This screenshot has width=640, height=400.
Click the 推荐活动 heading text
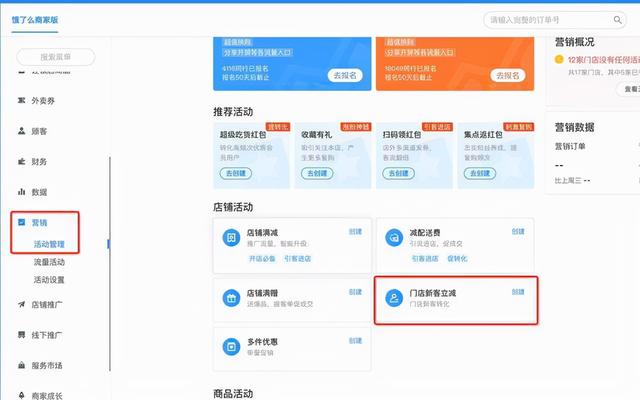click(x=233, y=111)
